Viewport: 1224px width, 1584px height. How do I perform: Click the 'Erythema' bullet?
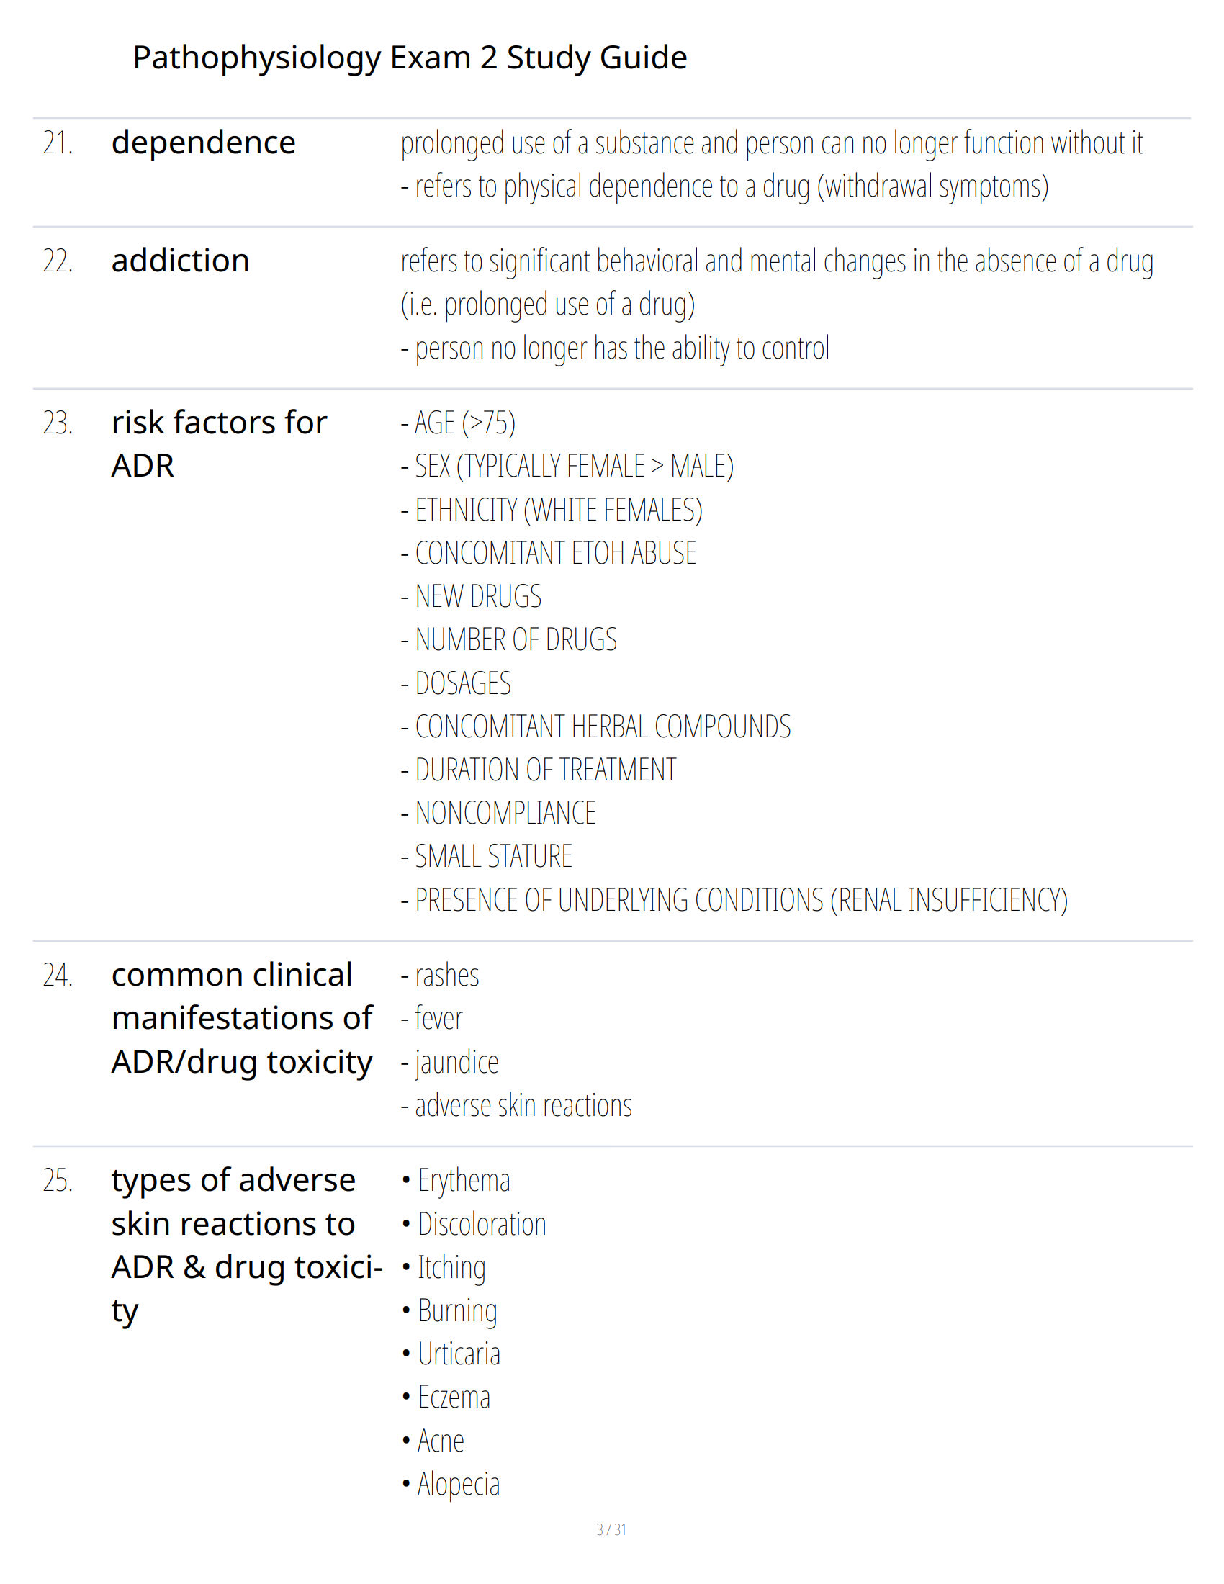(456, 1181)
